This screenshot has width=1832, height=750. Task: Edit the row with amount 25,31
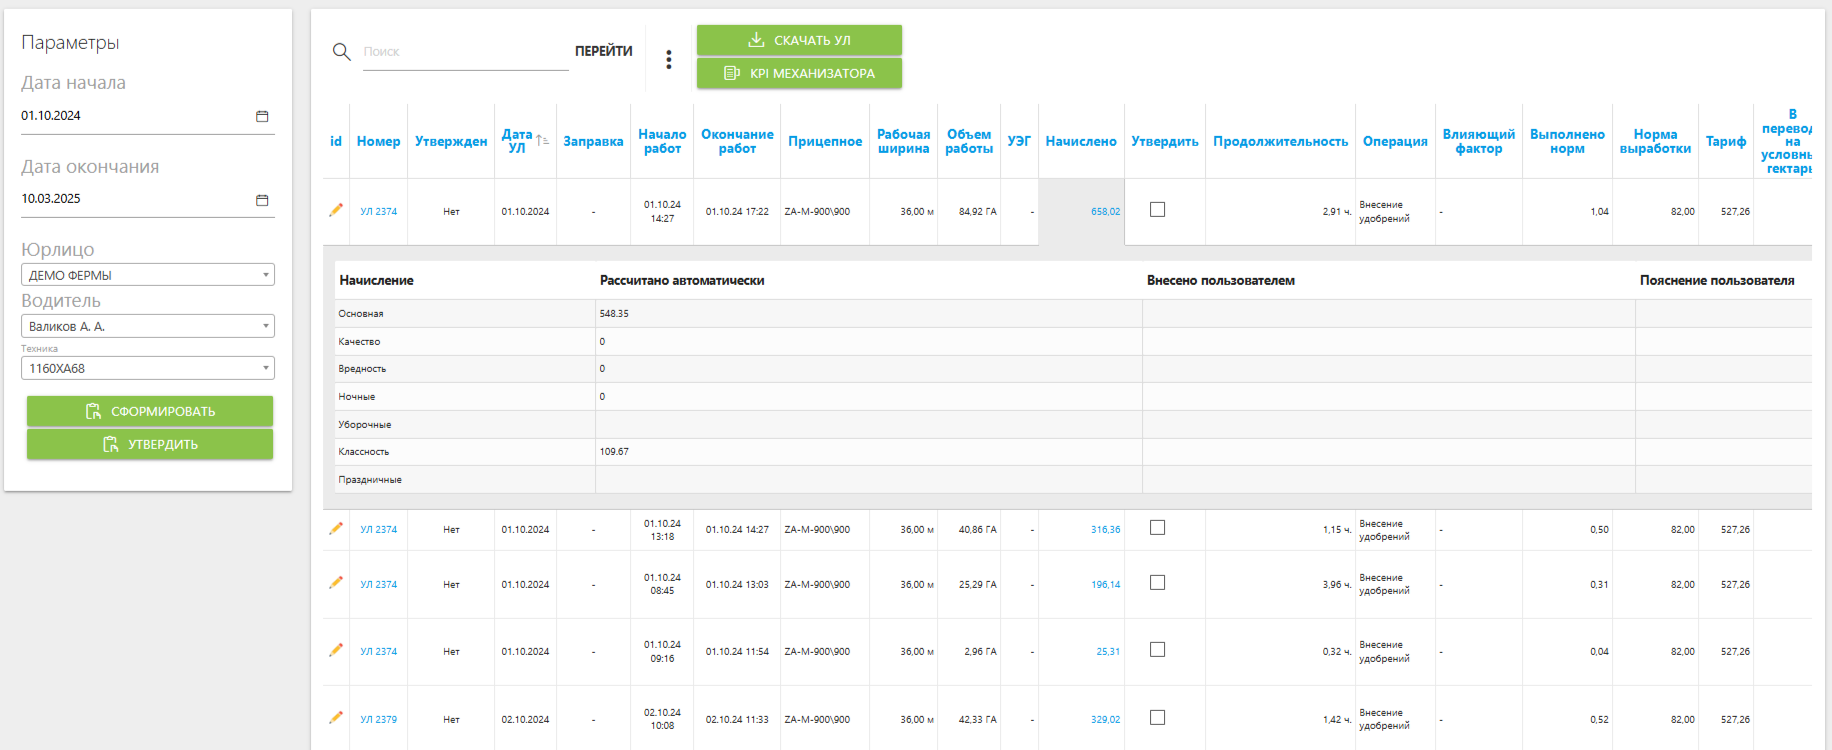[x=336, y=650]
